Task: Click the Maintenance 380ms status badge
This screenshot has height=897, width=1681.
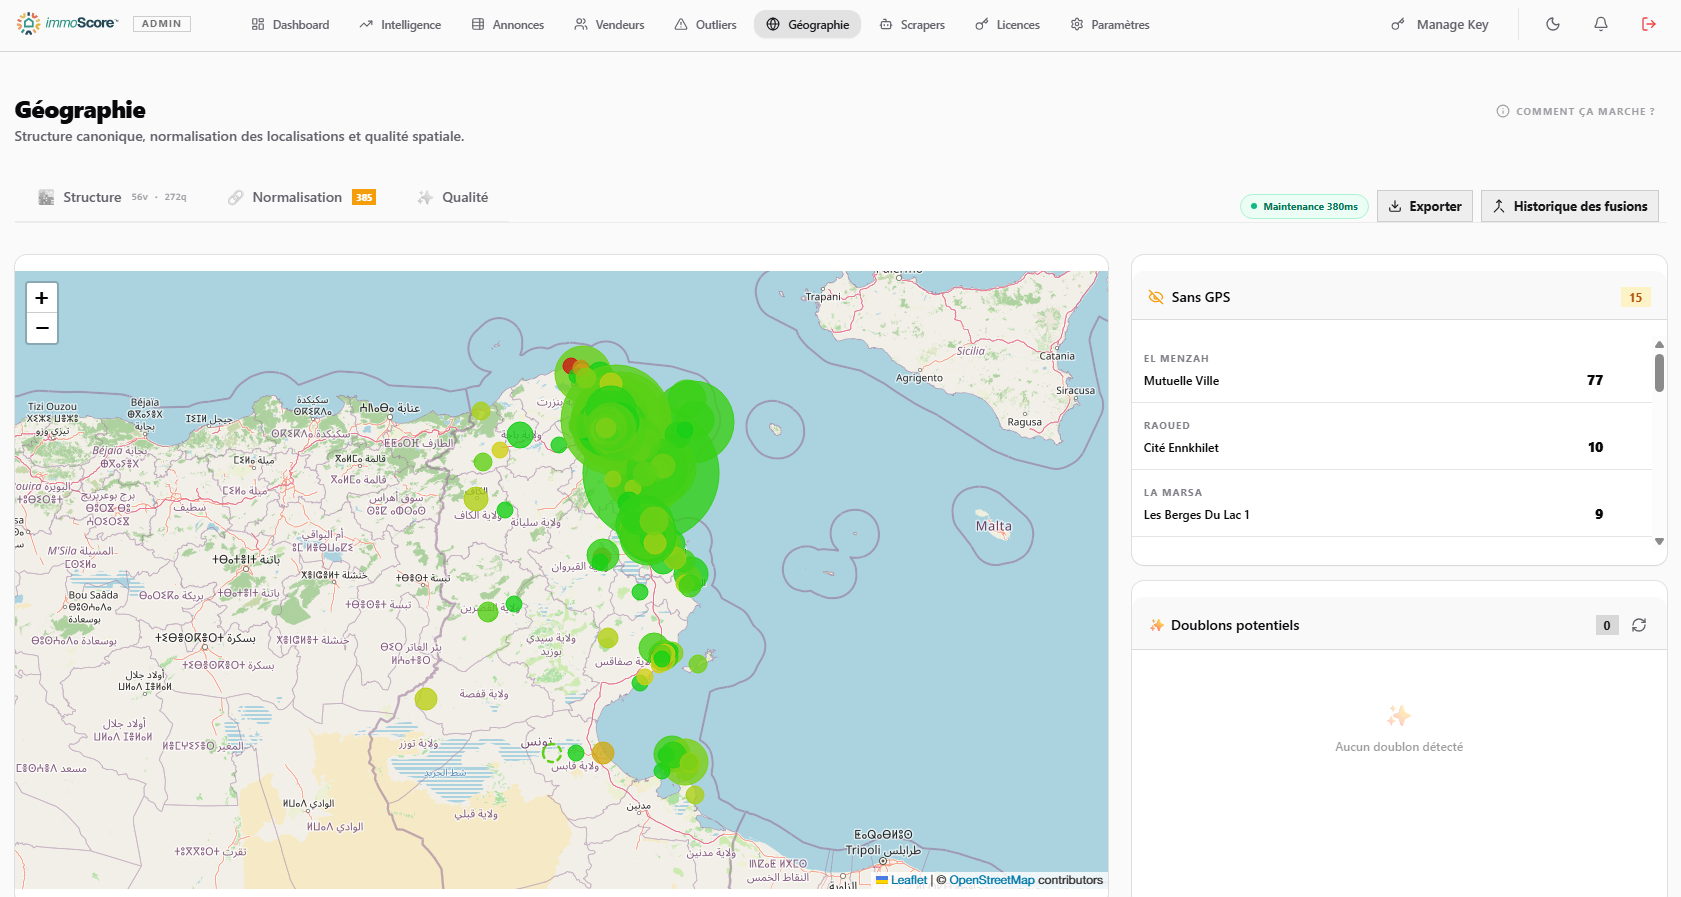Action: point(1304,206)
